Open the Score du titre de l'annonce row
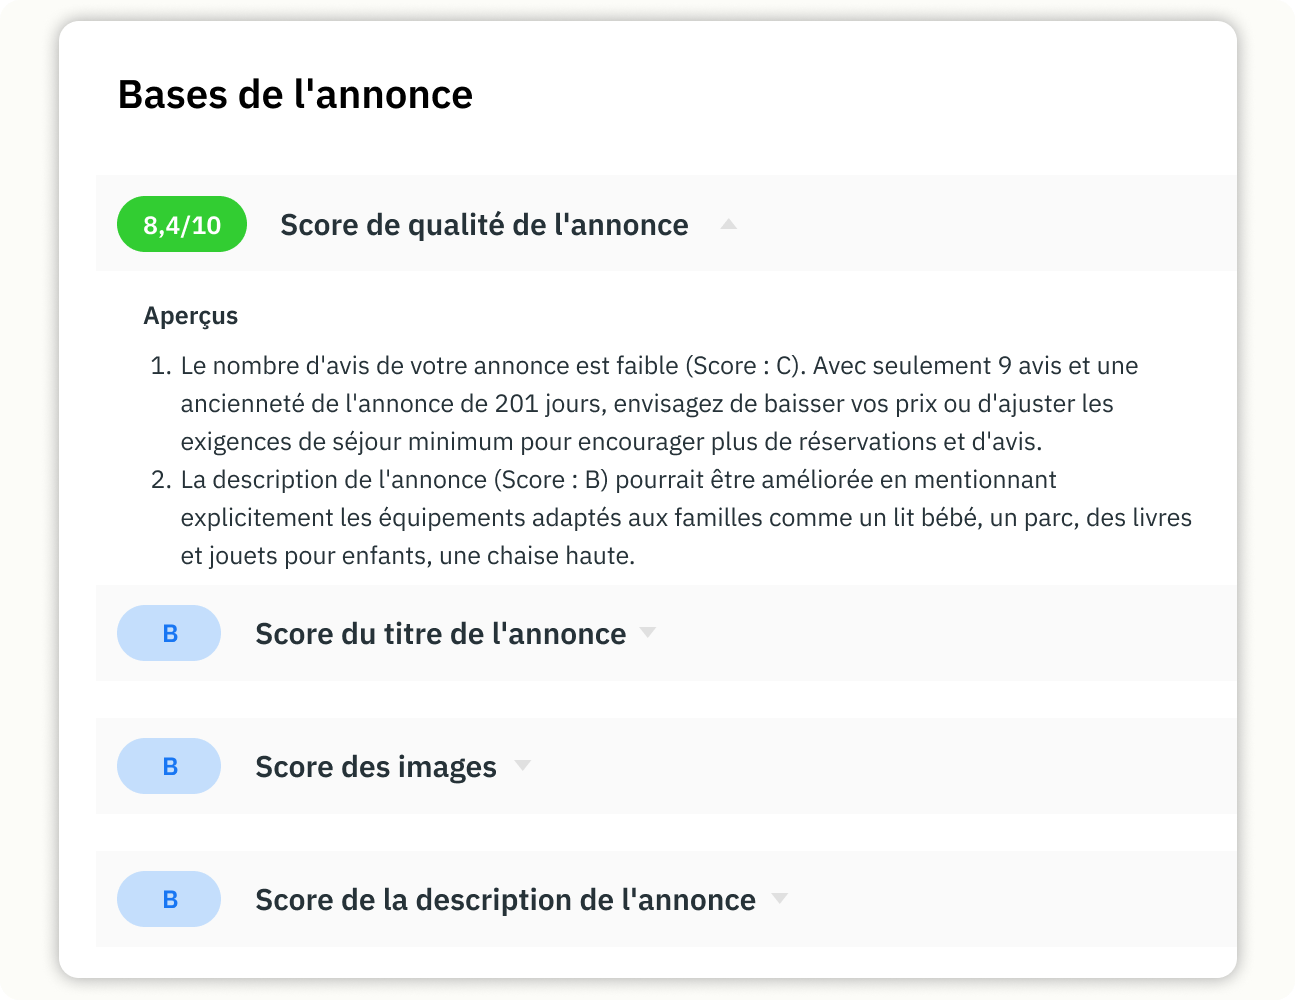This screenshot has height=1000, width=1295. [x=666, y=633]
